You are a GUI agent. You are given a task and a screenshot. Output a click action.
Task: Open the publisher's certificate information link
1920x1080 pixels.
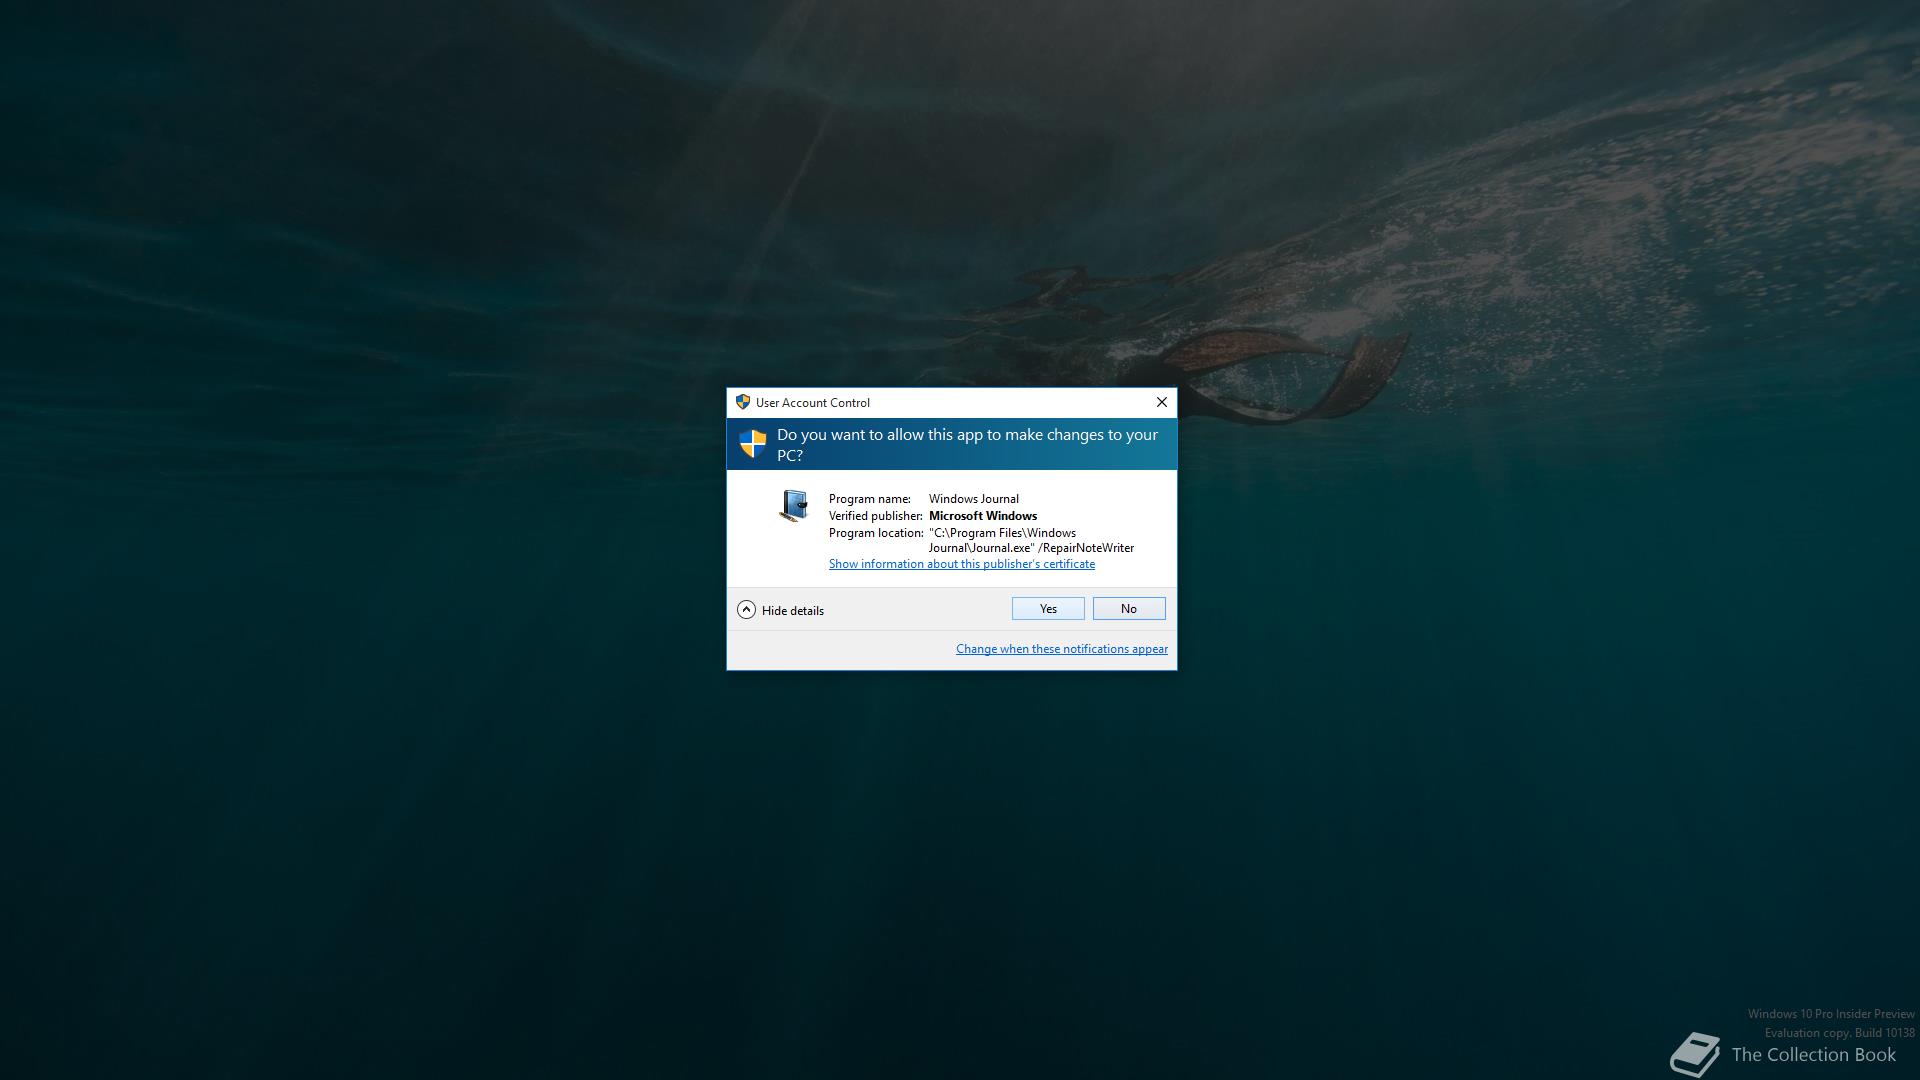point(962,564)
